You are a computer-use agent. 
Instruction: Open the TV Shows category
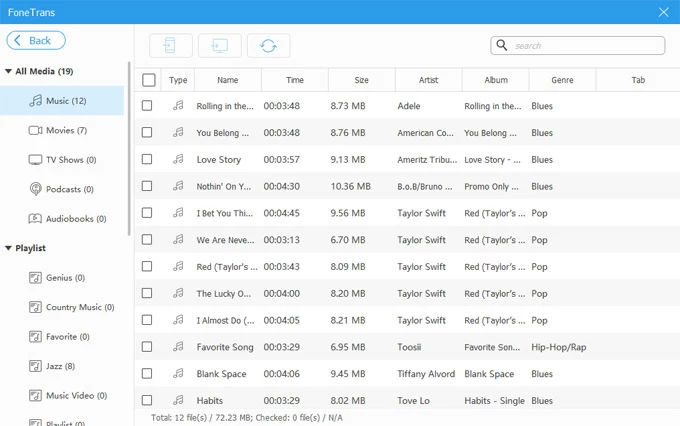click(x=70, y=160)
